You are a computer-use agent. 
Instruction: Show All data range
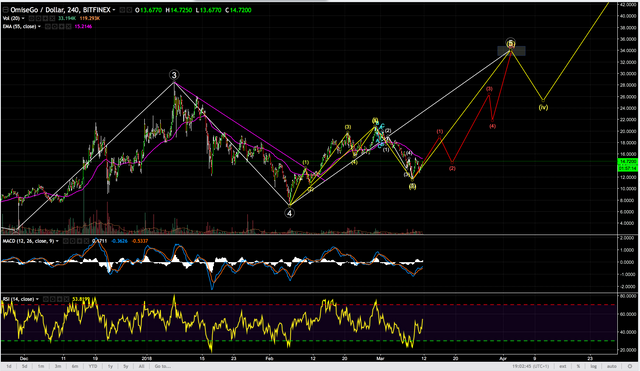click(142, 367)
